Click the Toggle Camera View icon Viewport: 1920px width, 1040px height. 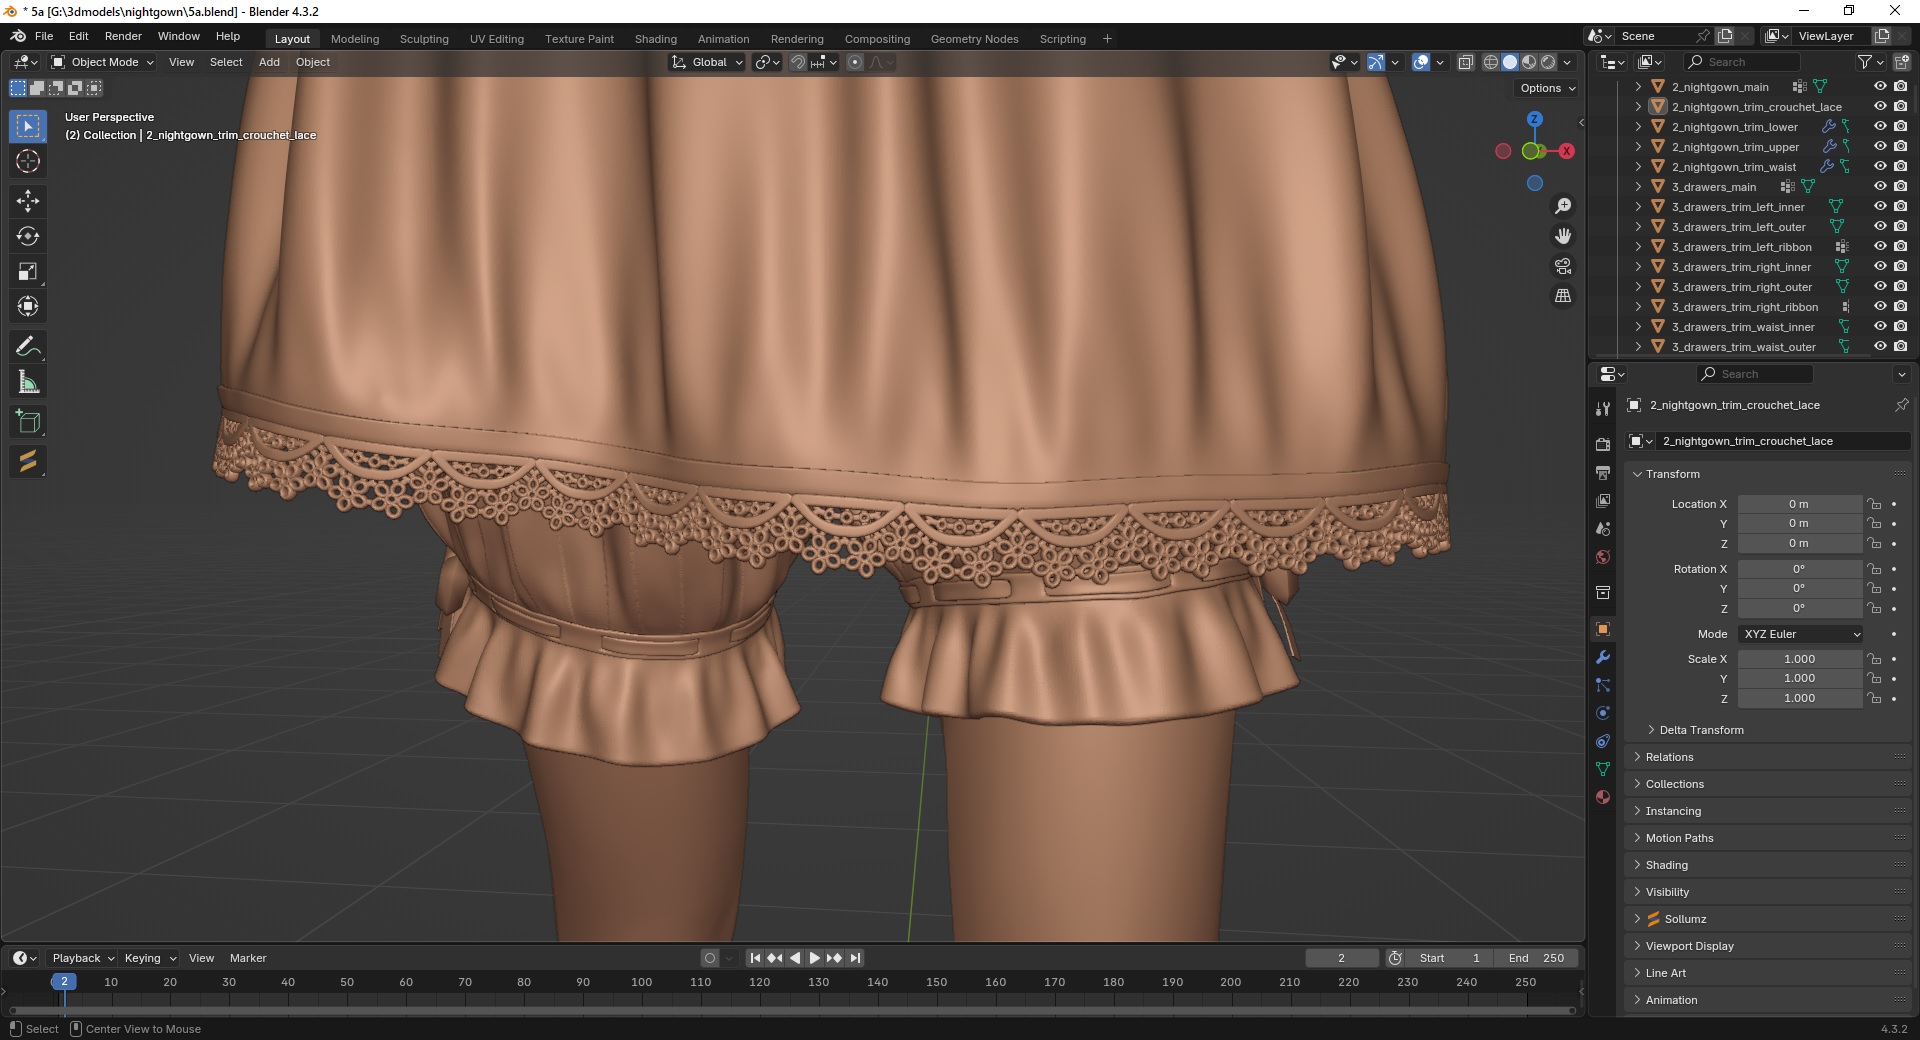[1562, 266]
